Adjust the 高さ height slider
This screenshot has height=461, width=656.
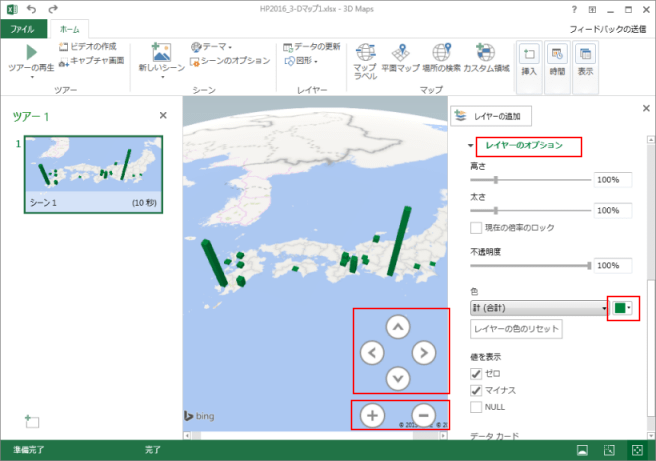click(496, 180)
